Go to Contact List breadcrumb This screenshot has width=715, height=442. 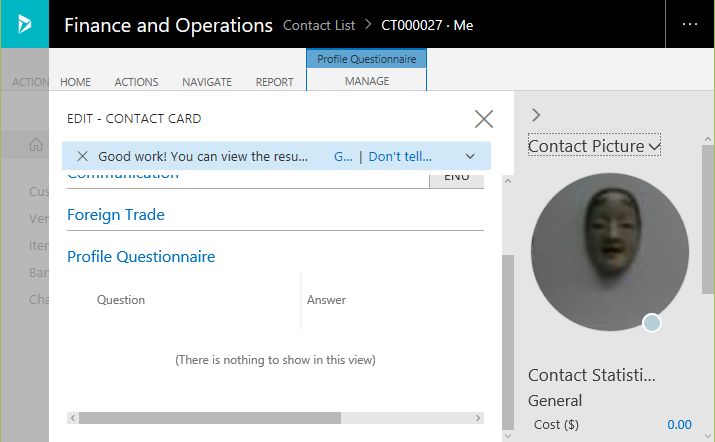point(319,25)
